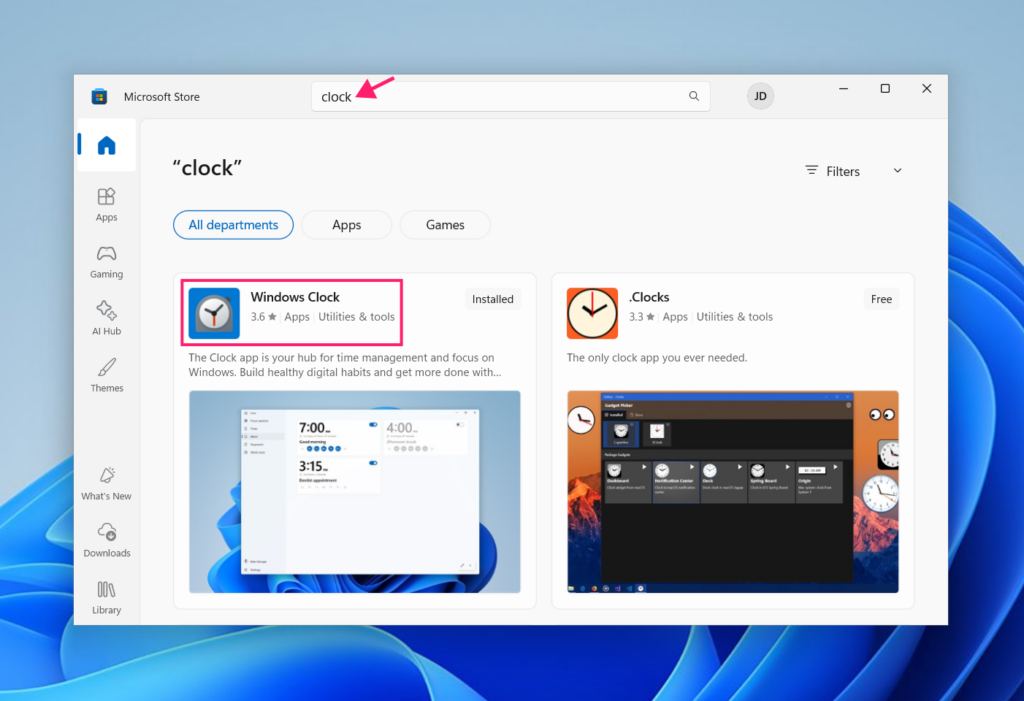Expand the Filters chevron

[897, 171]
